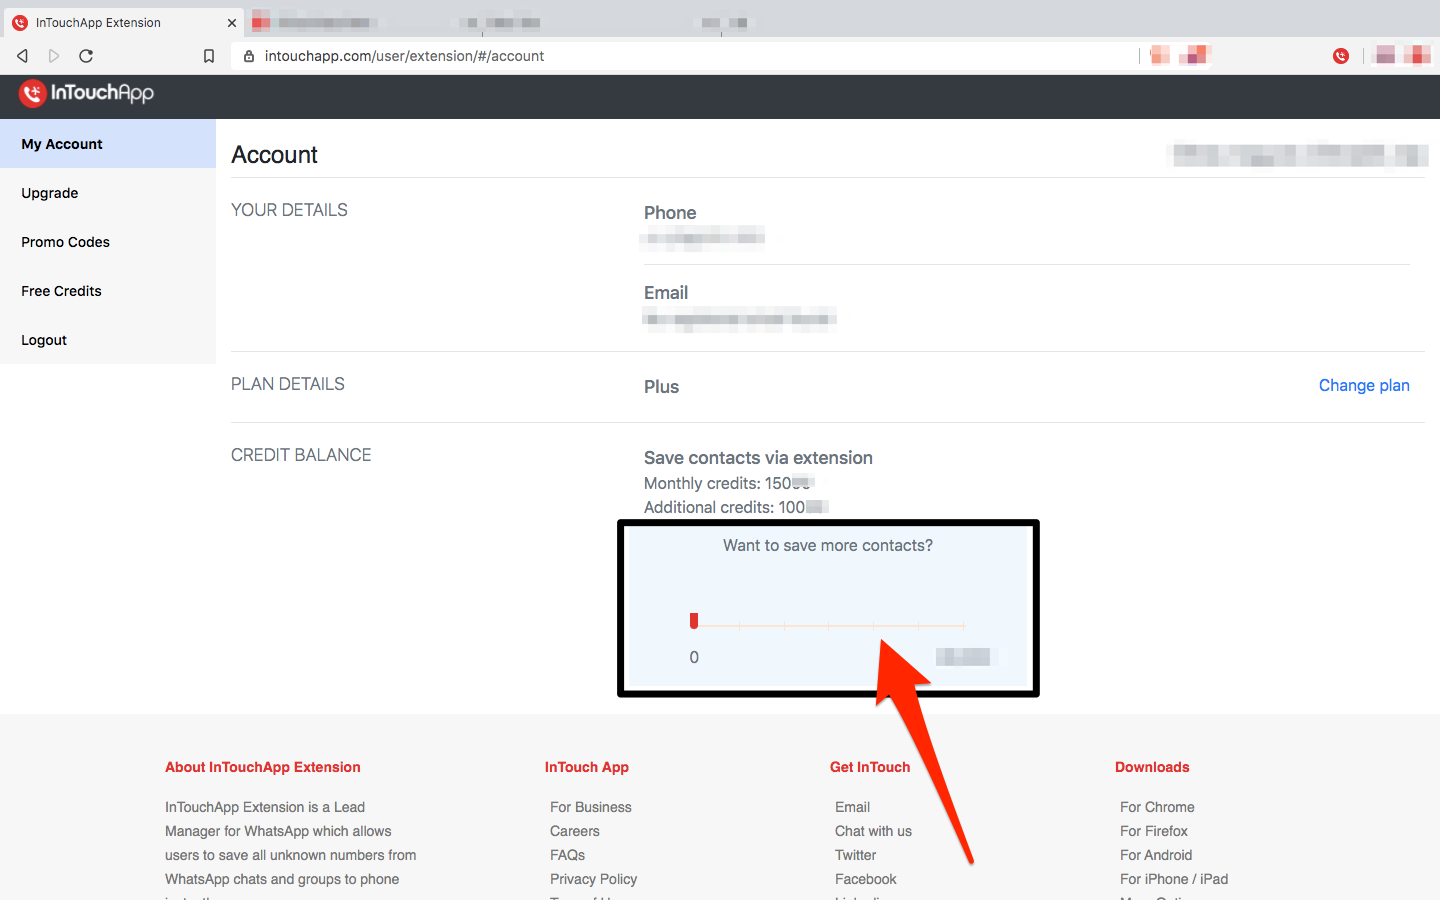This screenshot has width=1440, height=900.
Task: Click 'Want to save more contacts?' text
Action: (828, 545)
